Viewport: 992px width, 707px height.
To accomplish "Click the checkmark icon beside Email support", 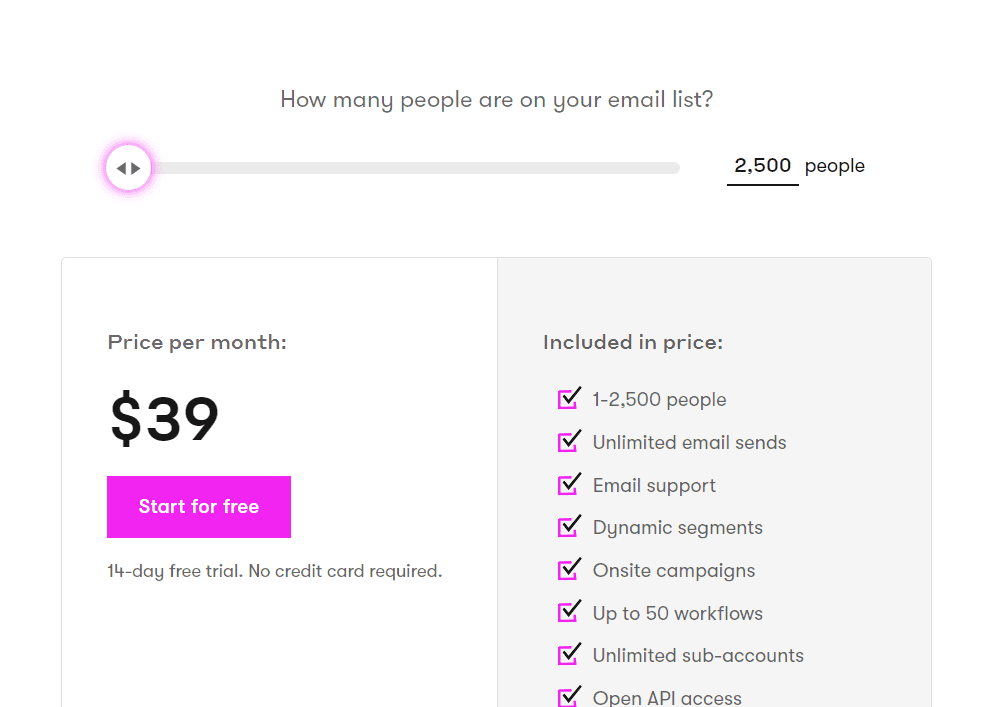I will coord(569,484).
